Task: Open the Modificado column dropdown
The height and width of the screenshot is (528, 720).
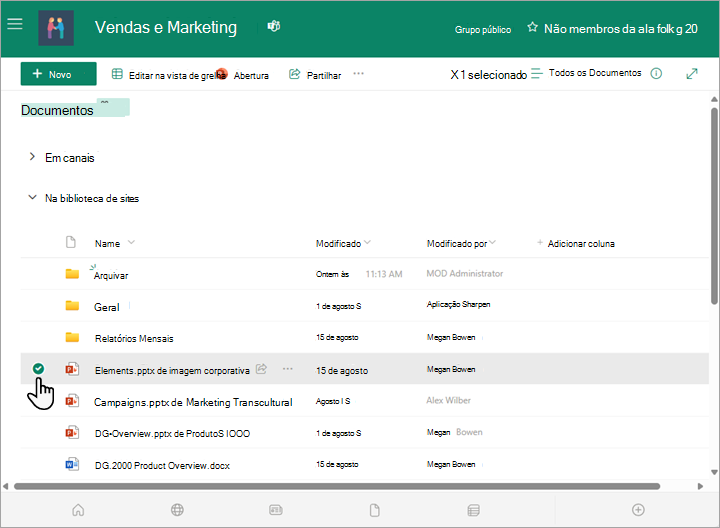Action: tap(367, 242)
